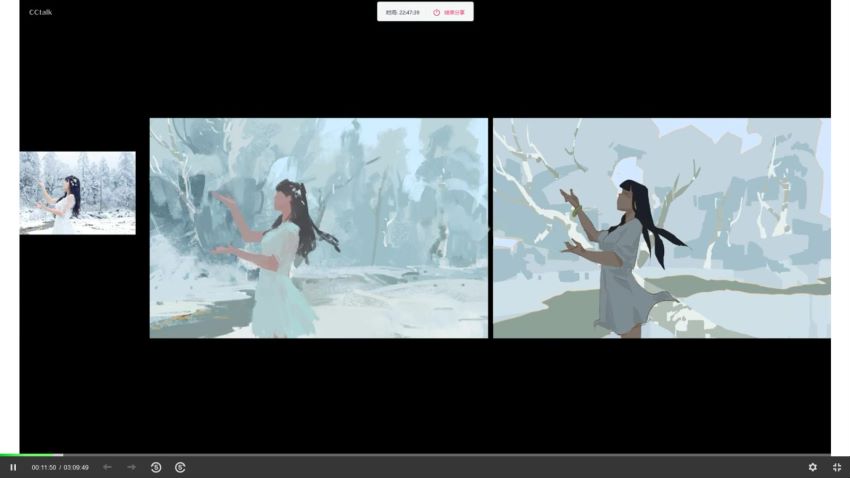The image size is (850, 478).
Task: Click the right flat-color blocked painting
Action: 662,228
